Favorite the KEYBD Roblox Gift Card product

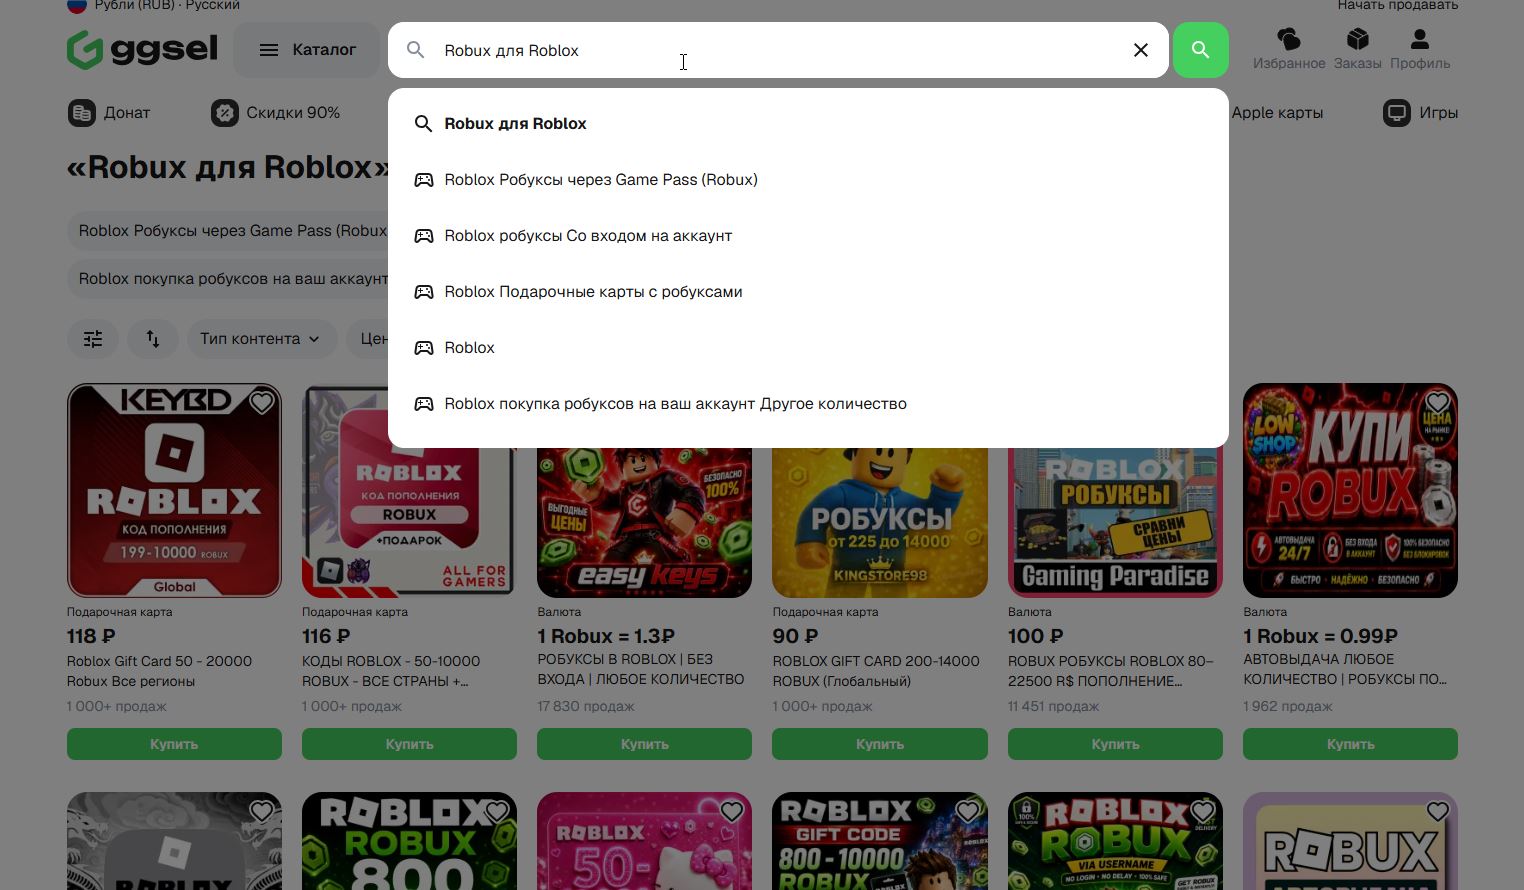point(262,402)
